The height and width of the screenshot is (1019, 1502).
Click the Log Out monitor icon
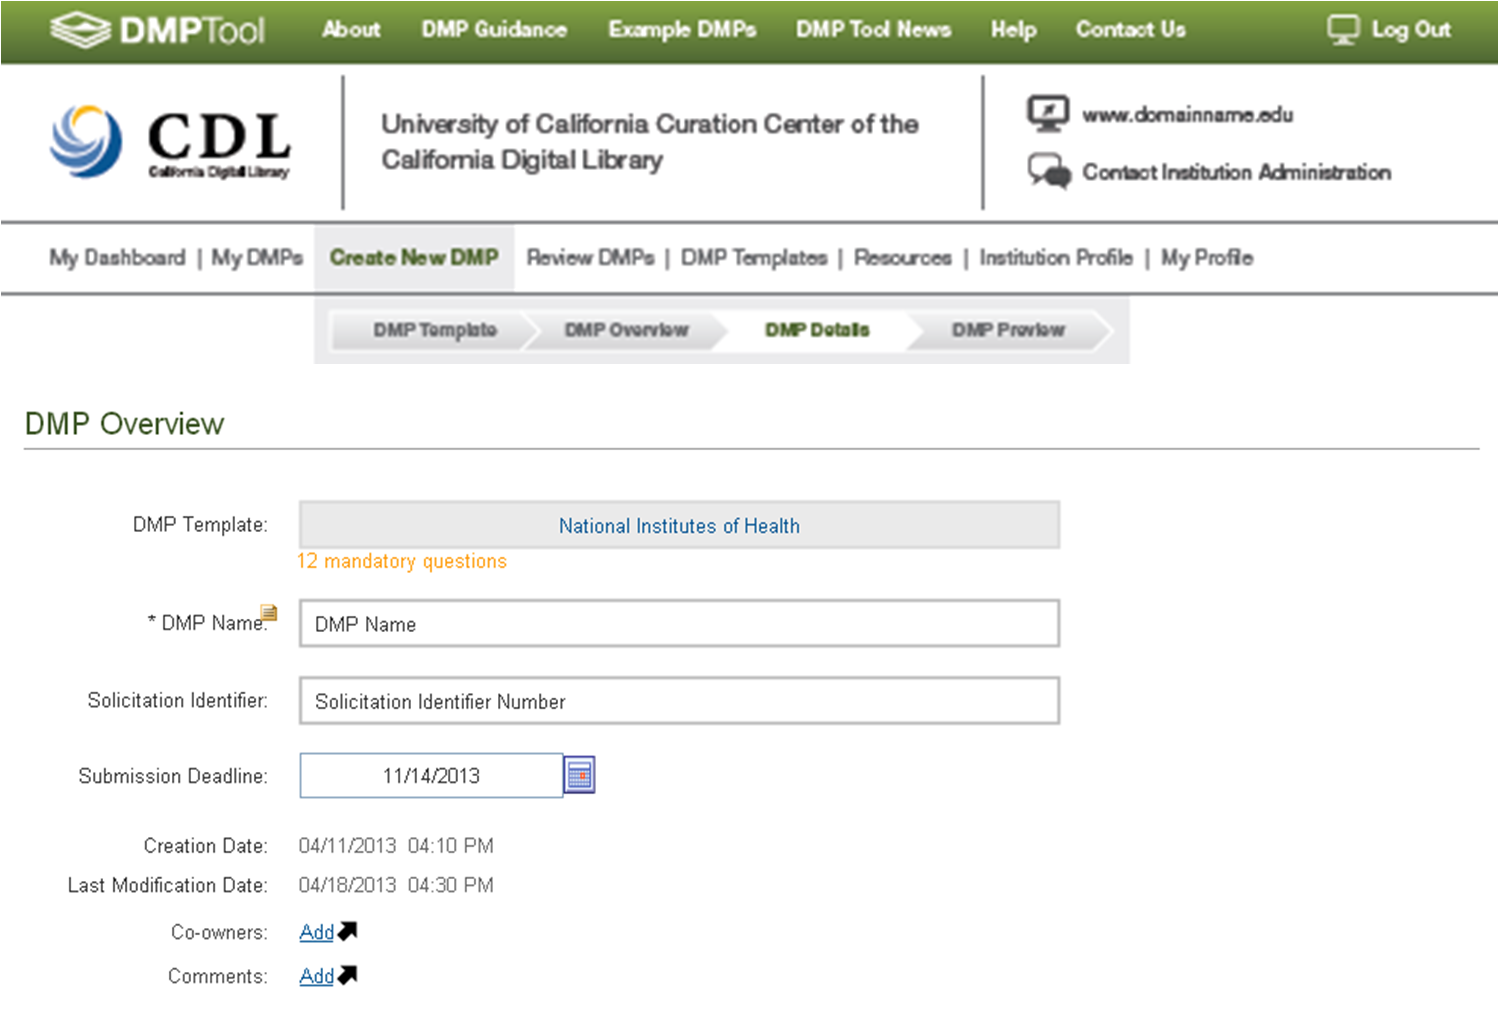1342,30
